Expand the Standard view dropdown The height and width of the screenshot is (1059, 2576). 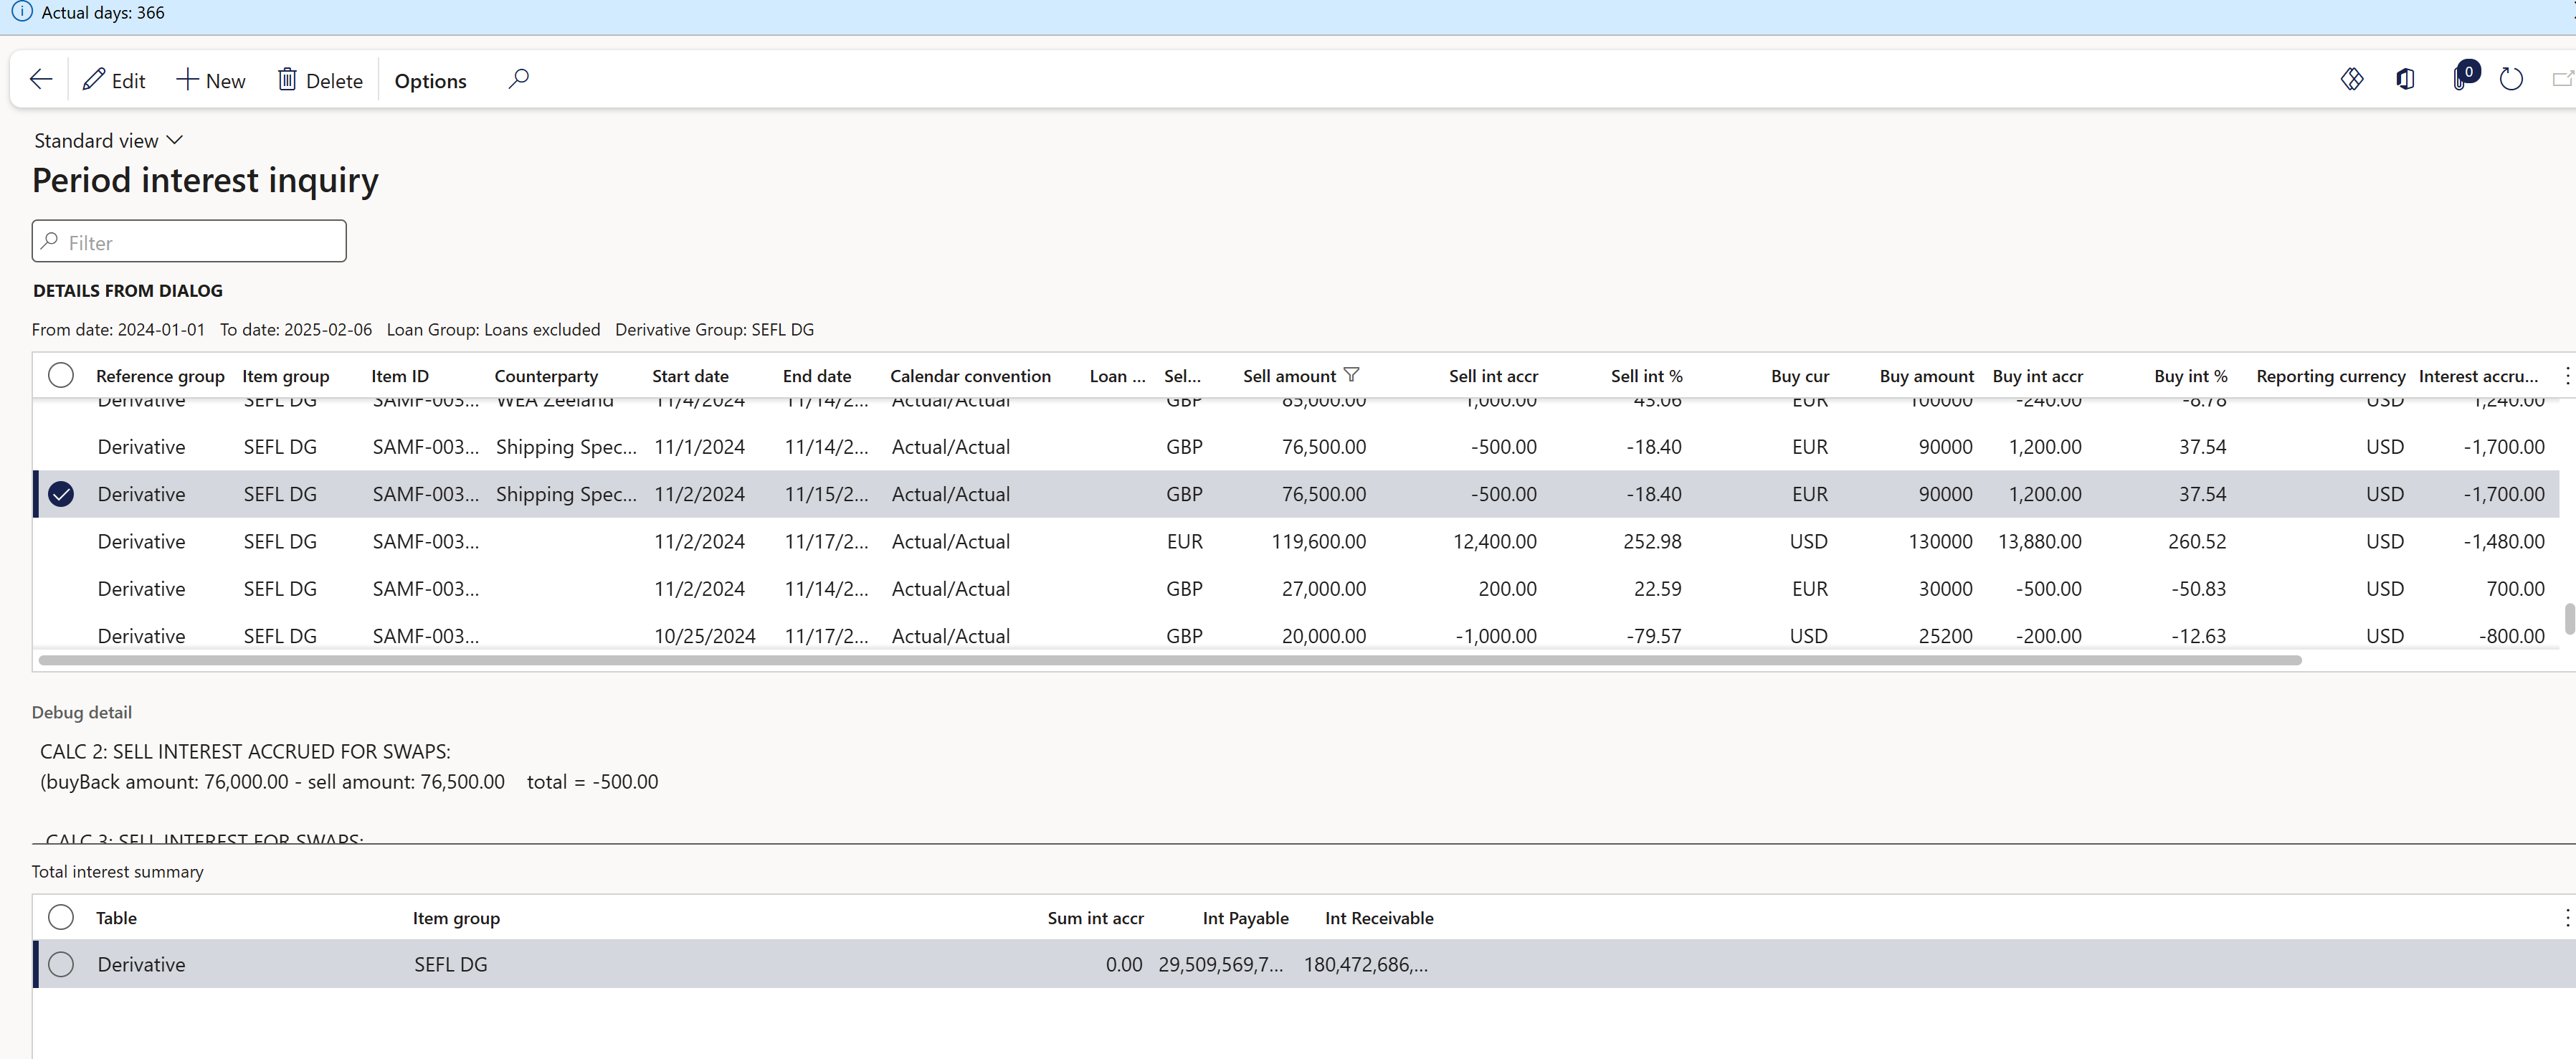[x=108, y=140]
